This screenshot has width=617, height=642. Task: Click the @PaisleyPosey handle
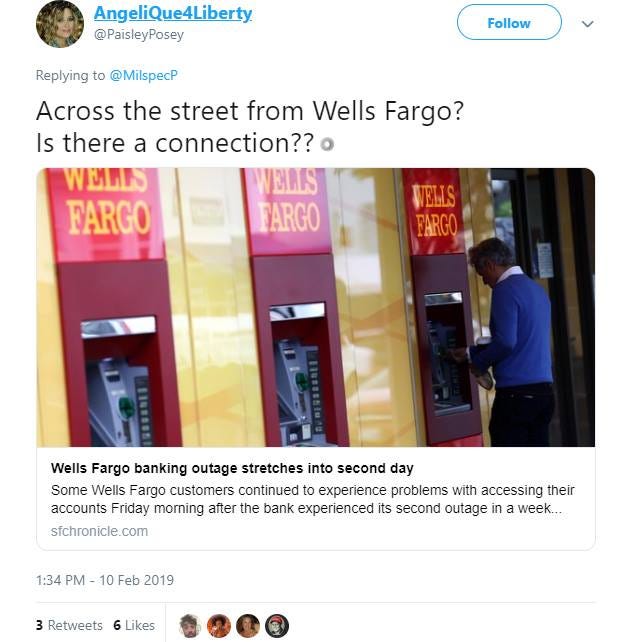(x=139, y=34)
